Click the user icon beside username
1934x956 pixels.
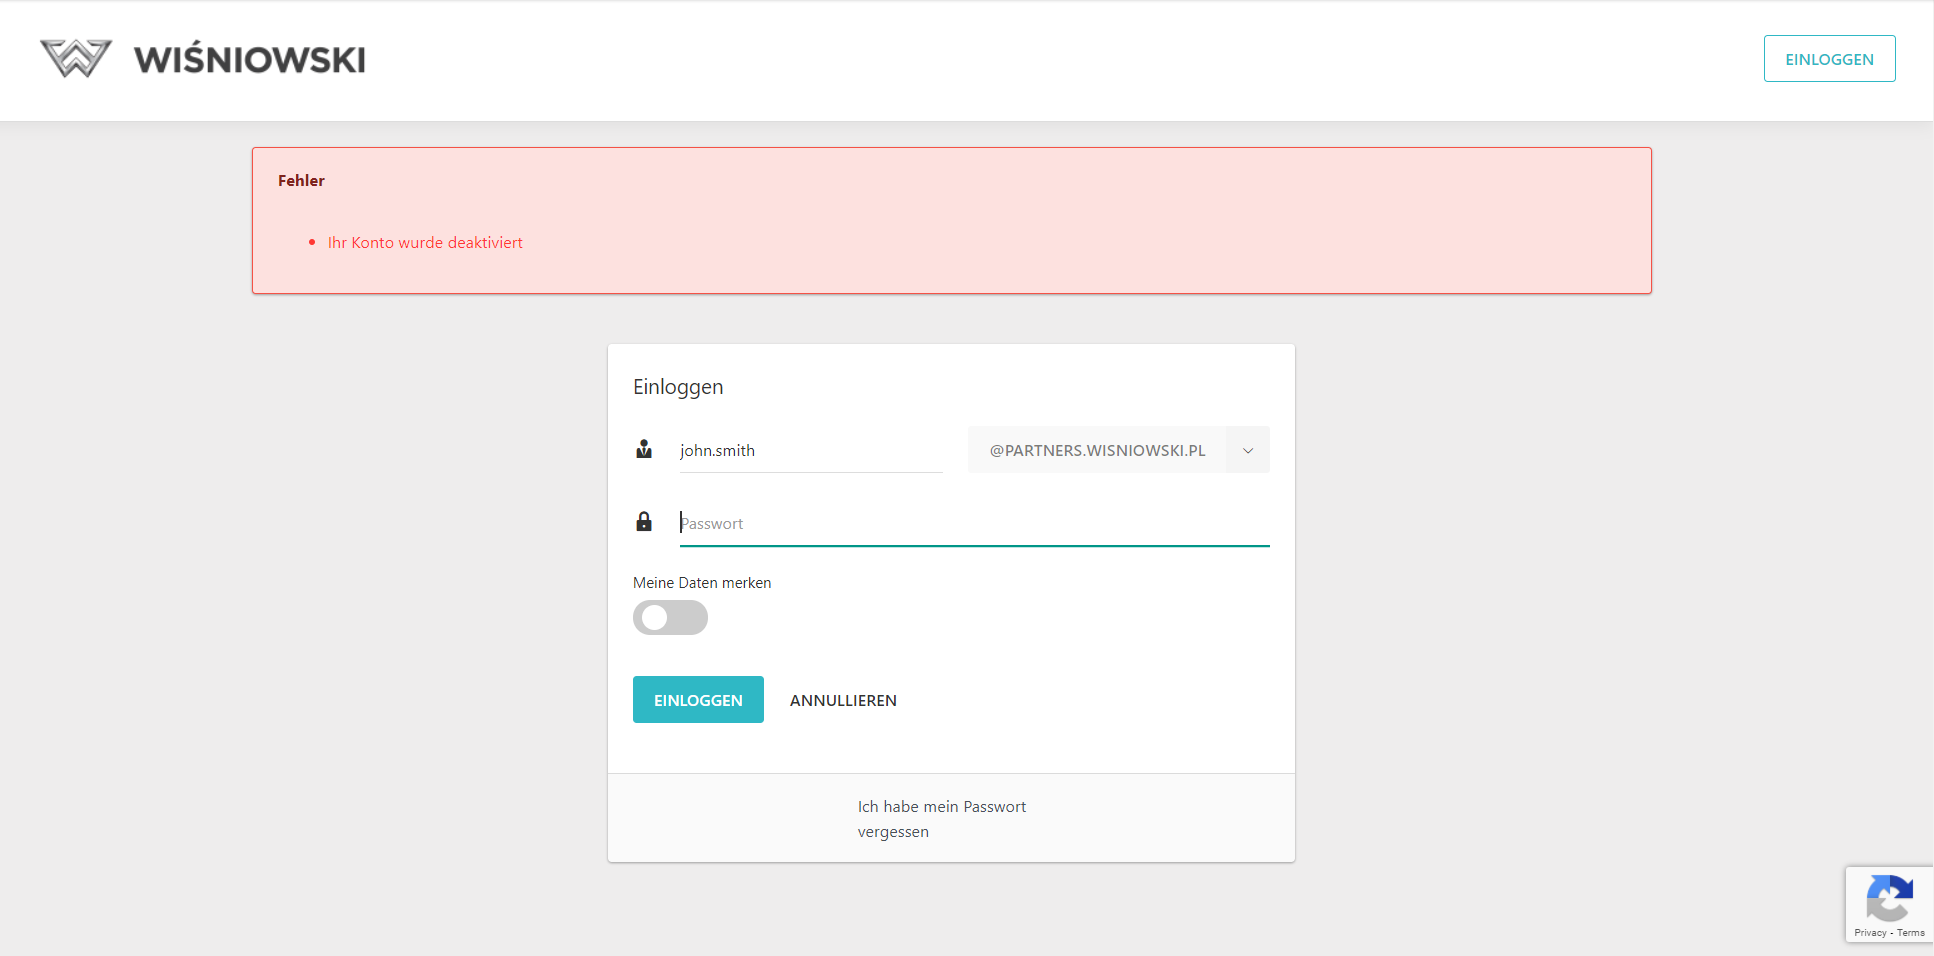pos(644,450)
